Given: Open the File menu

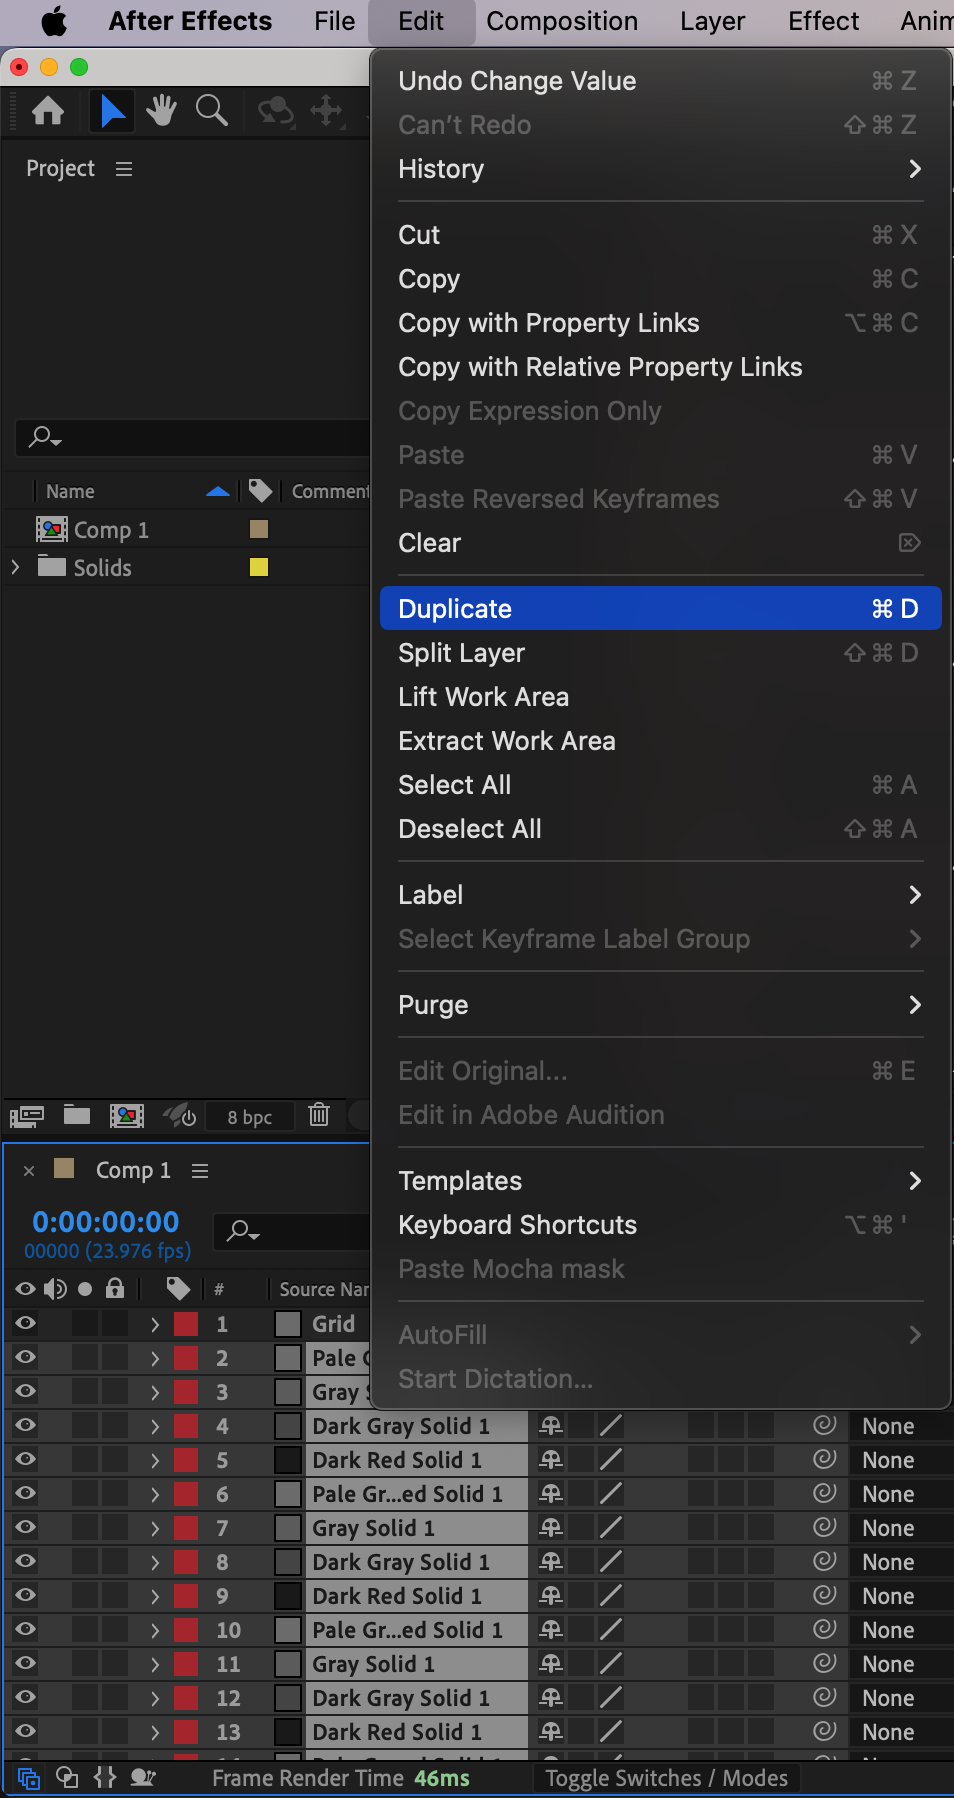Looking at the screenshot, I should [334, 21].
